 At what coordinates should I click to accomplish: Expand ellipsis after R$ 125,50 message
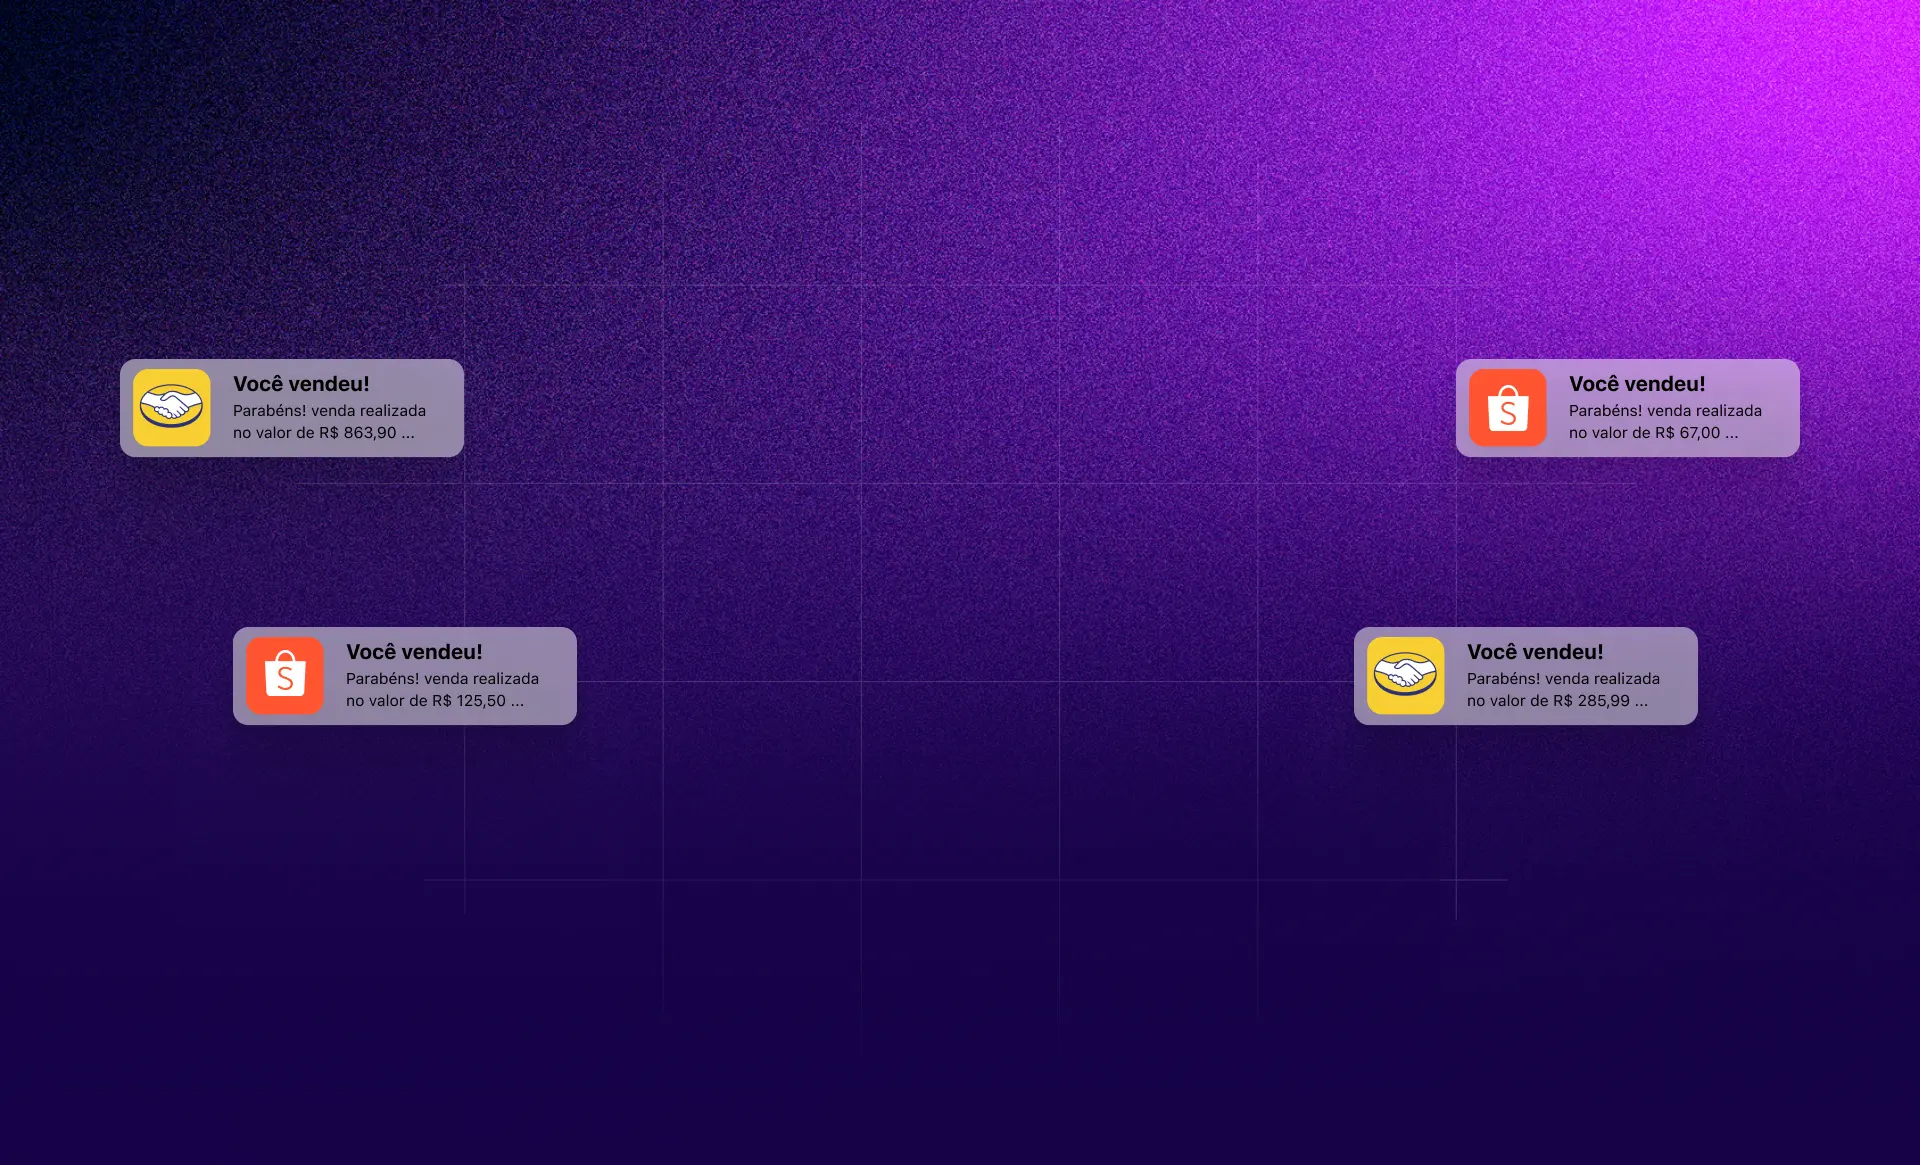[x=517, y=703]
